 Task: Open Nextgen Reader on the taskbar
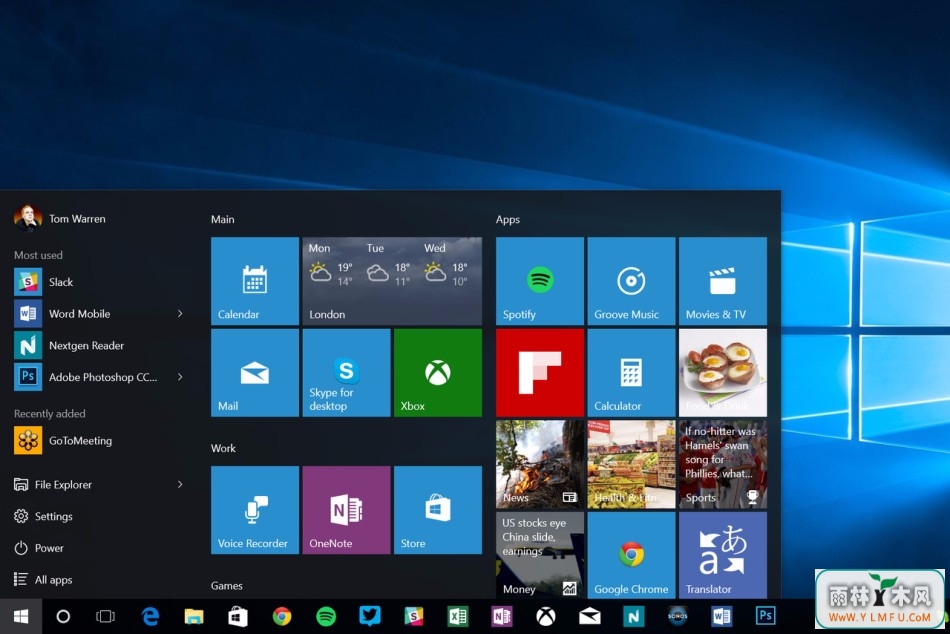pos(634,616)
